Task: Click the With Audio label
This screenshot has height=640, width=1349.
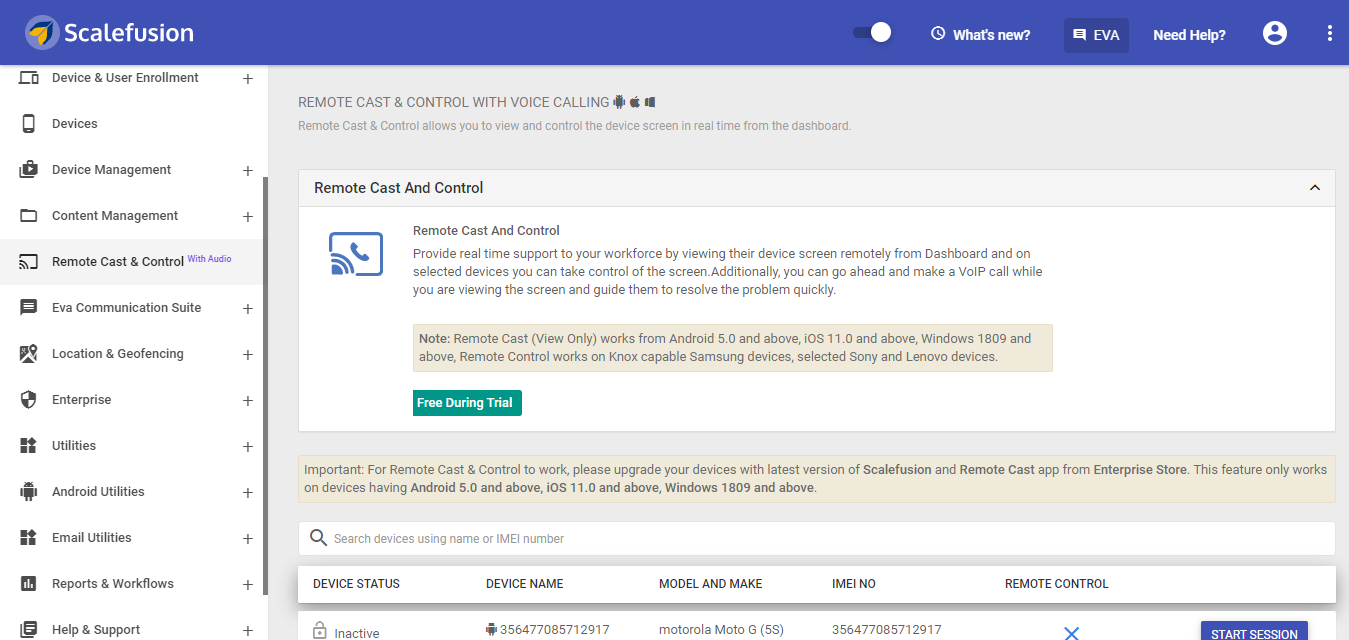Action: [x=209, y=259]
